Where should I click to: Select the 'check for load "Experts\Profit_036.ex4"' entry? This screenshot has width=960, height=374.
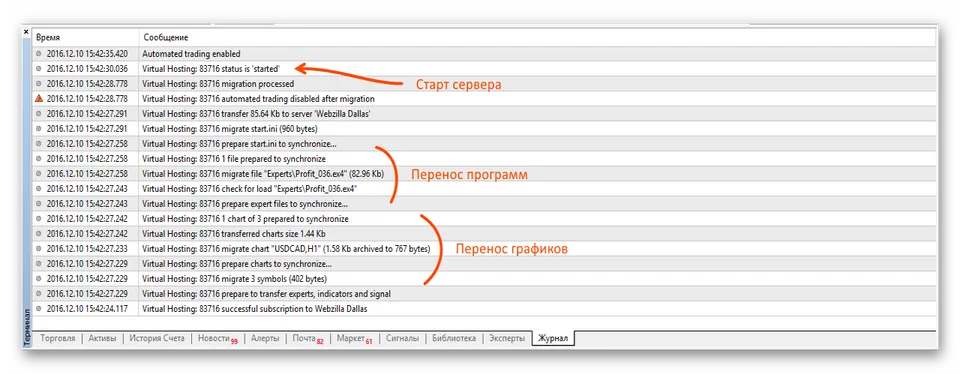pos(250,189)
